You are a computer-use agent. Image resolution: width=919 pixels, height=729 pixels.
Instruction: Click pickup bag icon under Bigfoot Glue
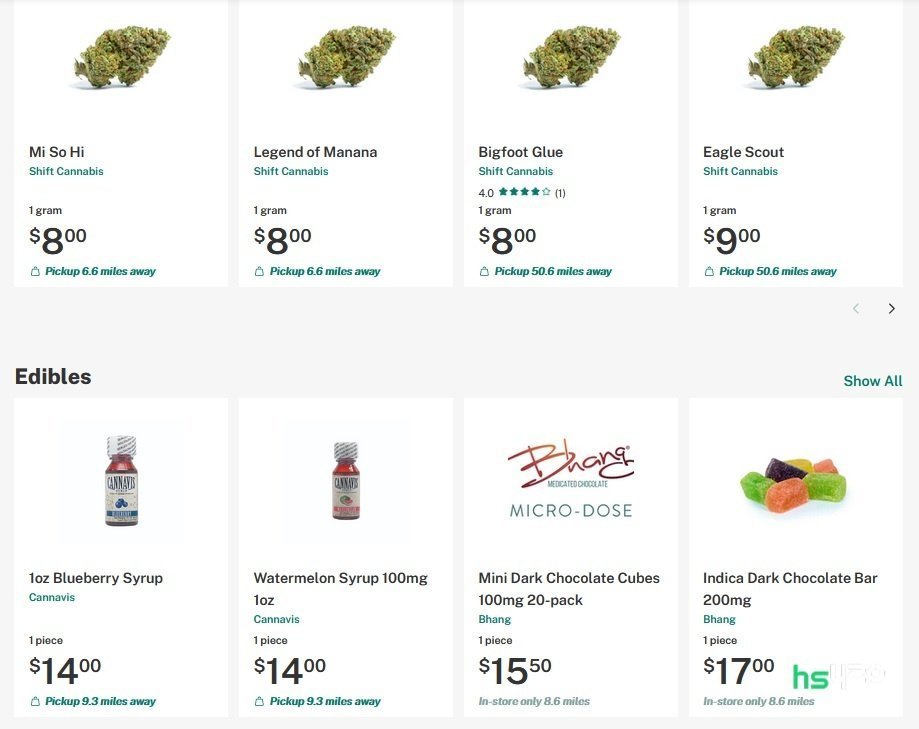(x=484, y=271)
